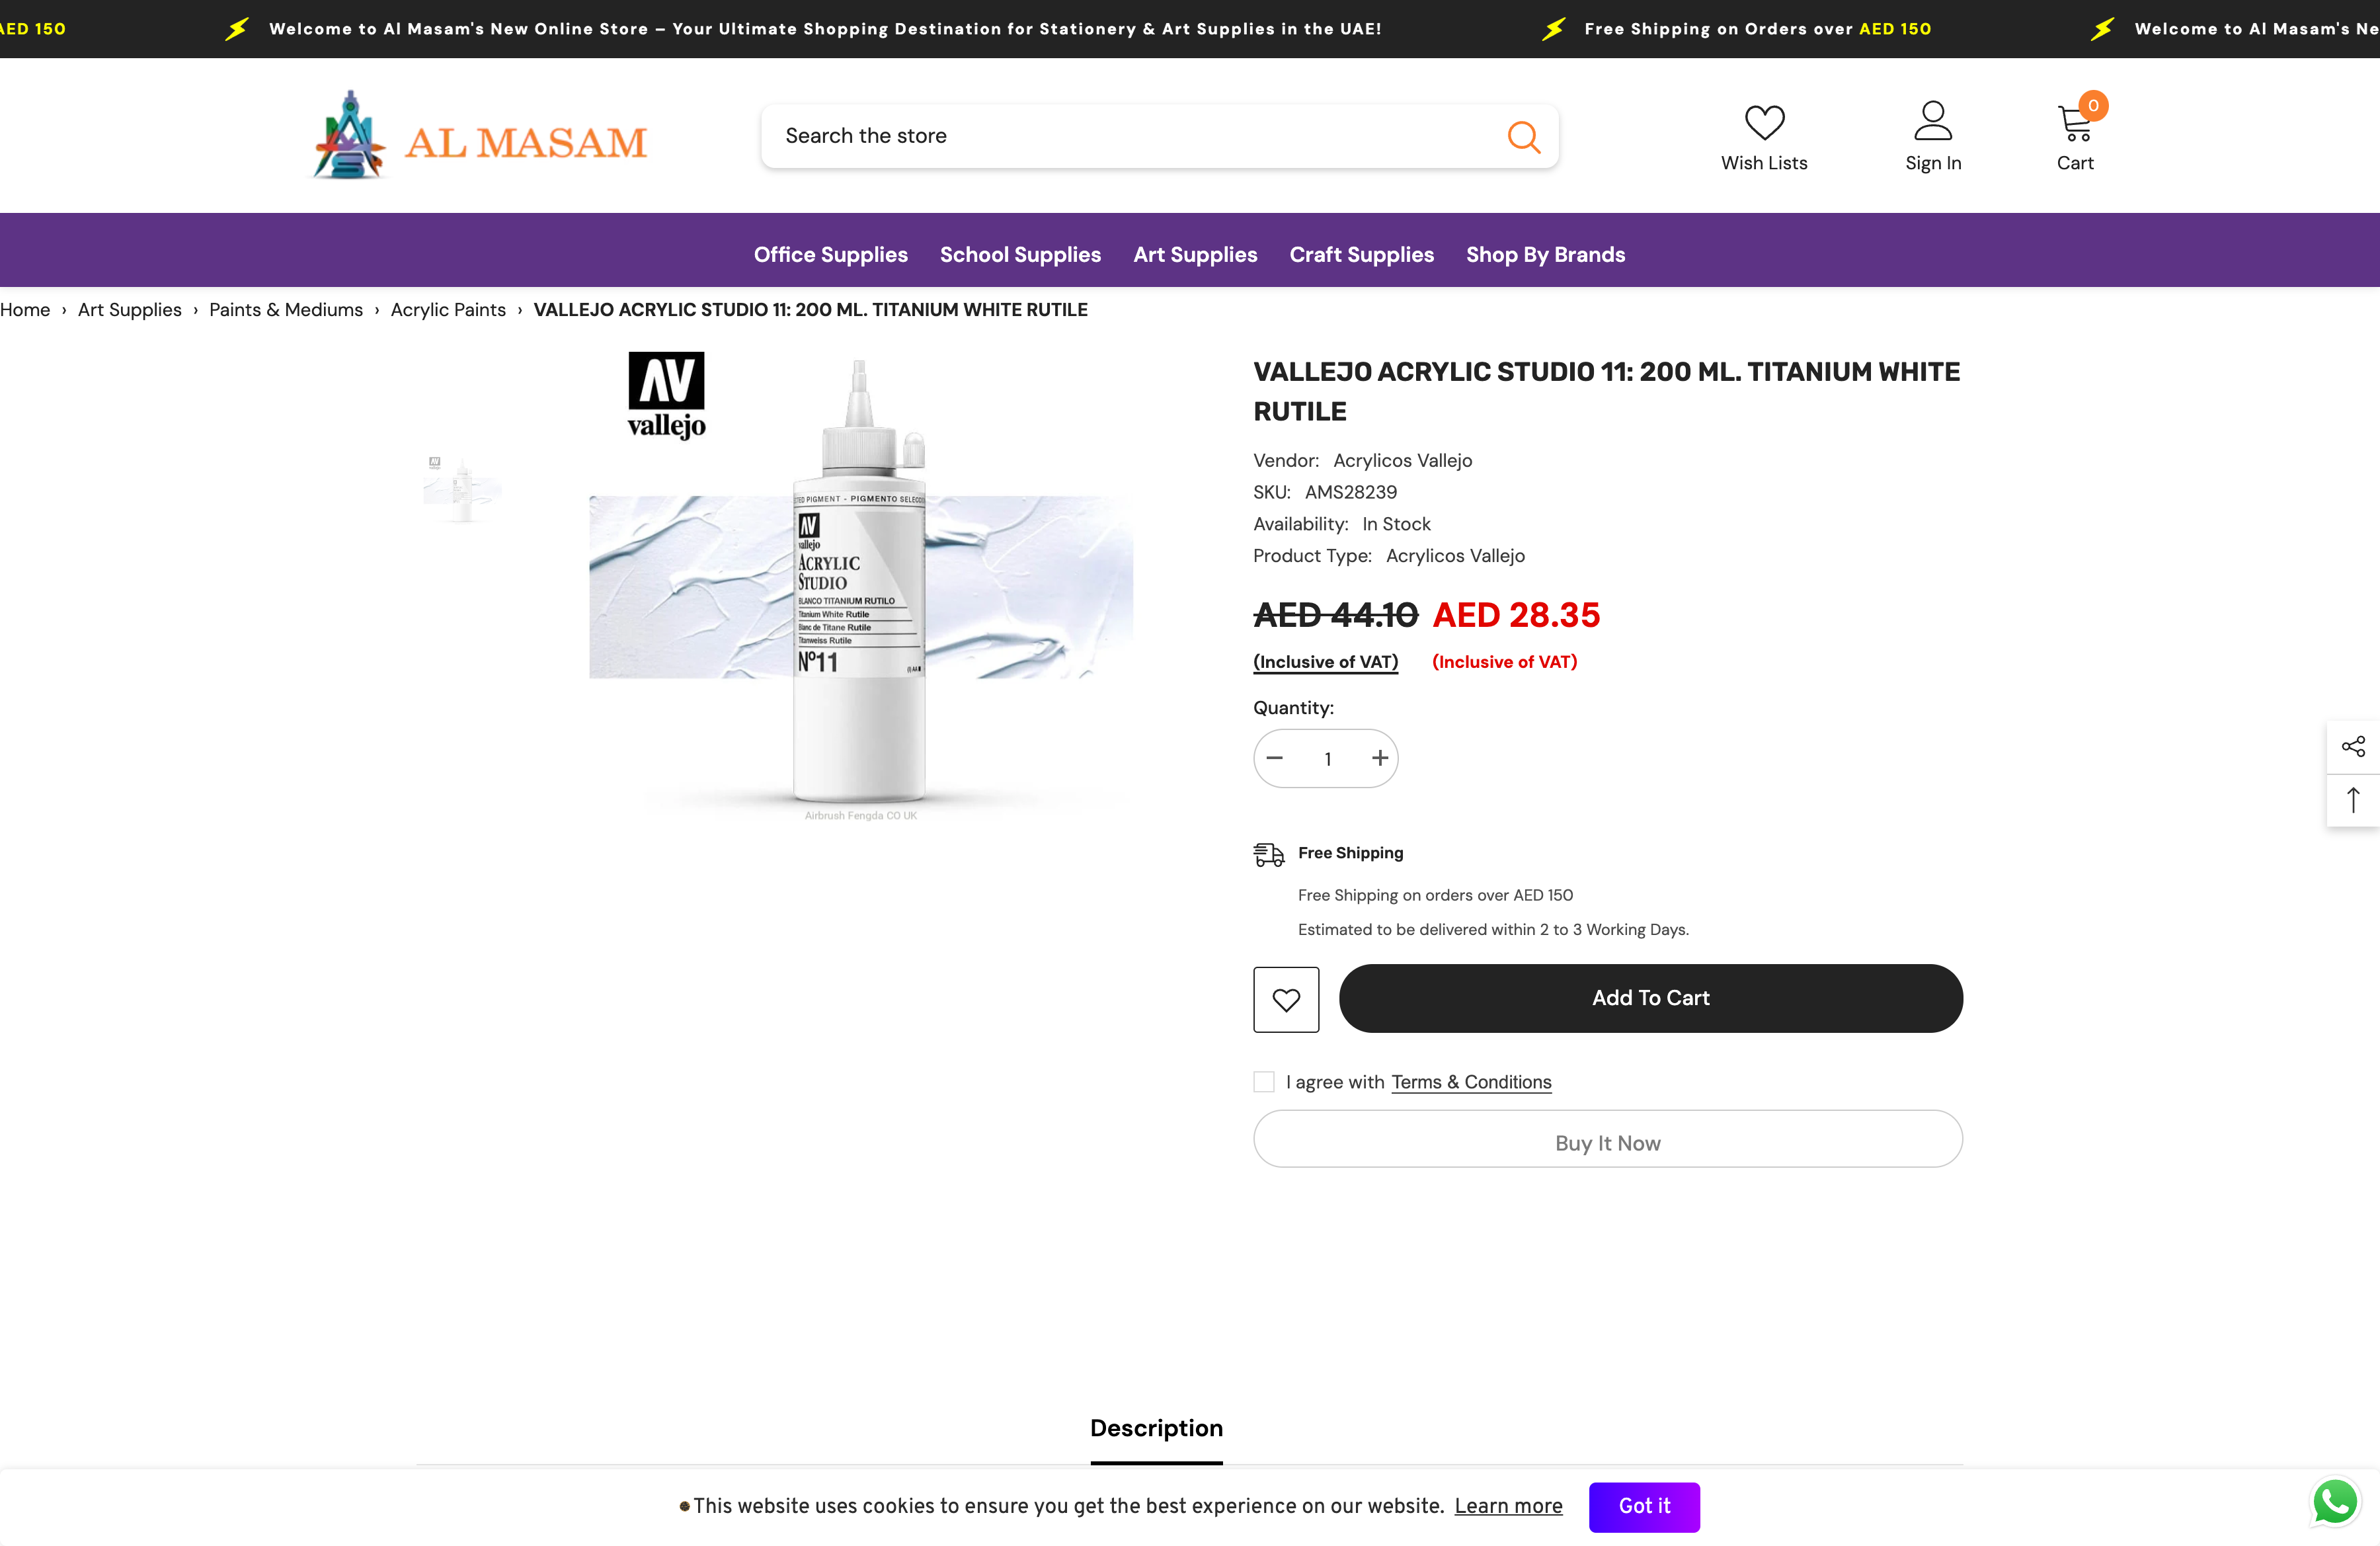This screenshot has width=2380, height=1546.
Task: Click the Add To Cart button
Action: coord(1650,997)
